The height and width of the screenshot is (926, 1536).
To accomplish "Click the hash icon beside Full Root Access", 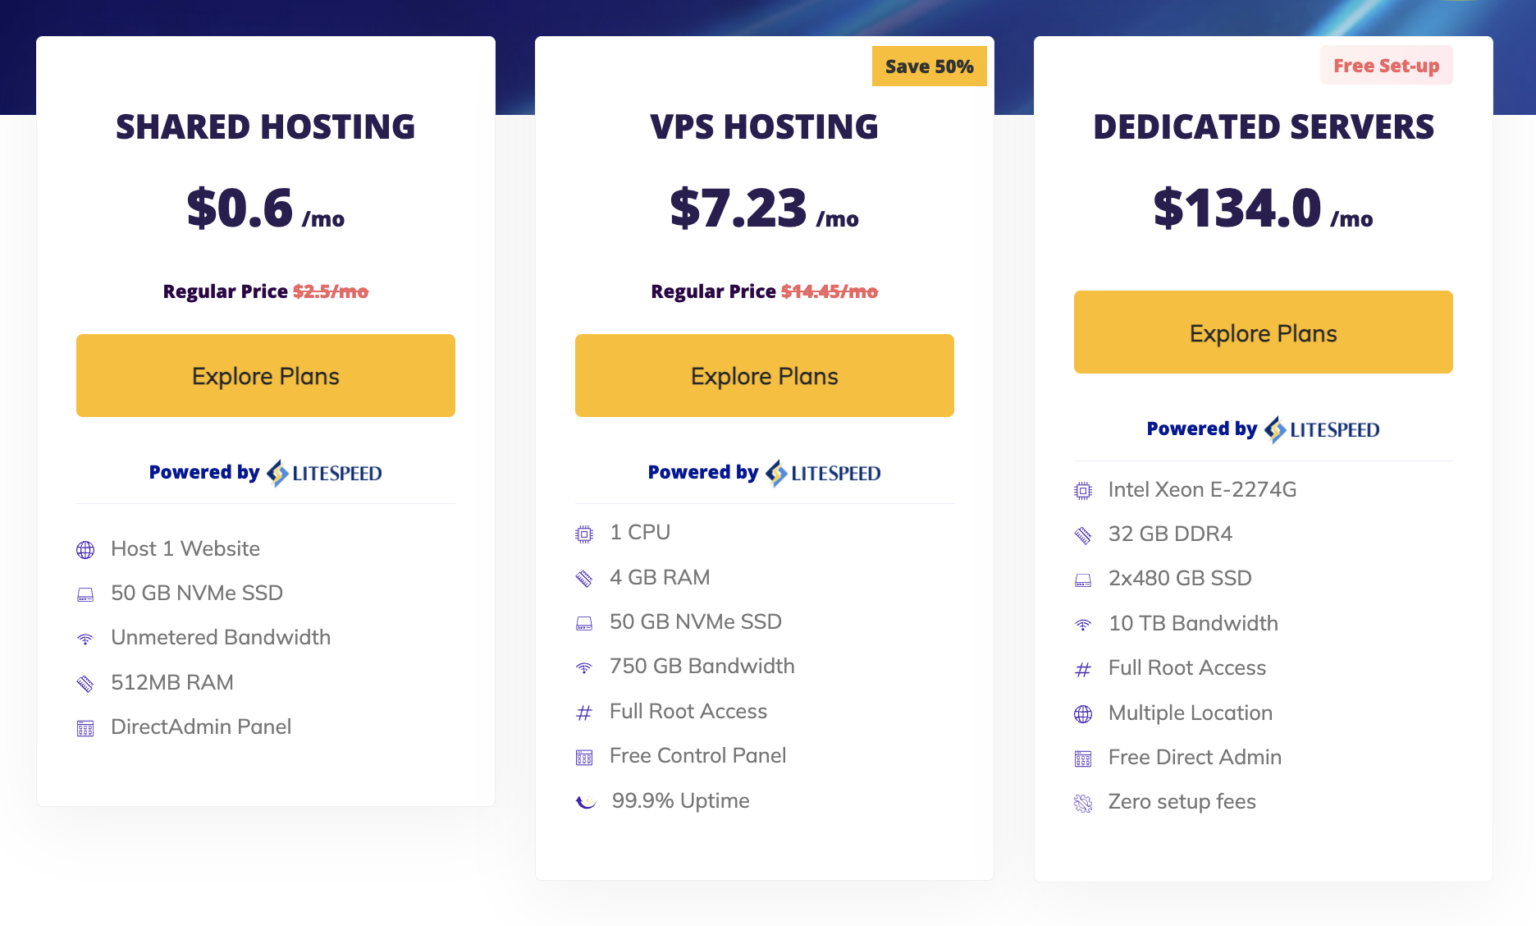I will coord(585,711).
